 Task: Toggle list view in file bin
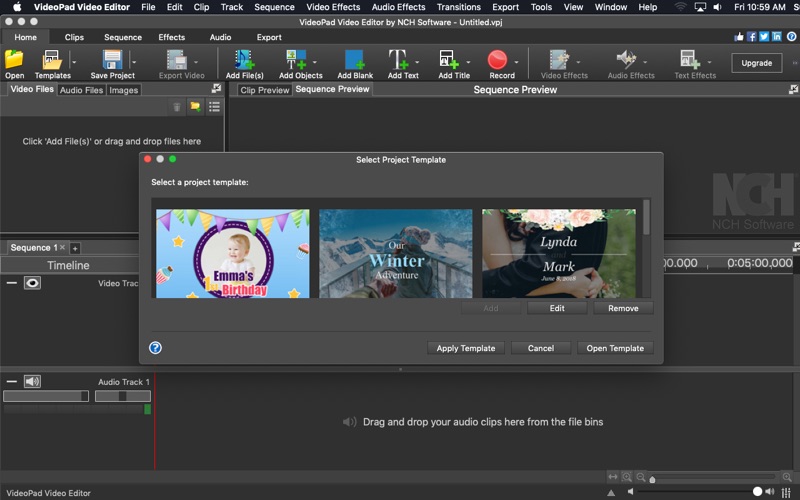pyautogui.click(x=214, y=106)
